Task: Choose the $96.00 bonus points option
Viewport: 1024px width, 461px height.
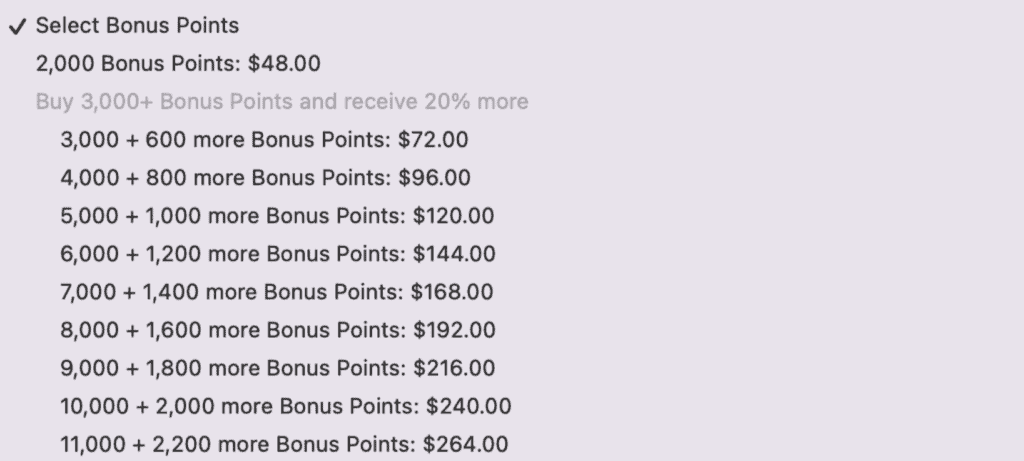Action: pos(435,178)
